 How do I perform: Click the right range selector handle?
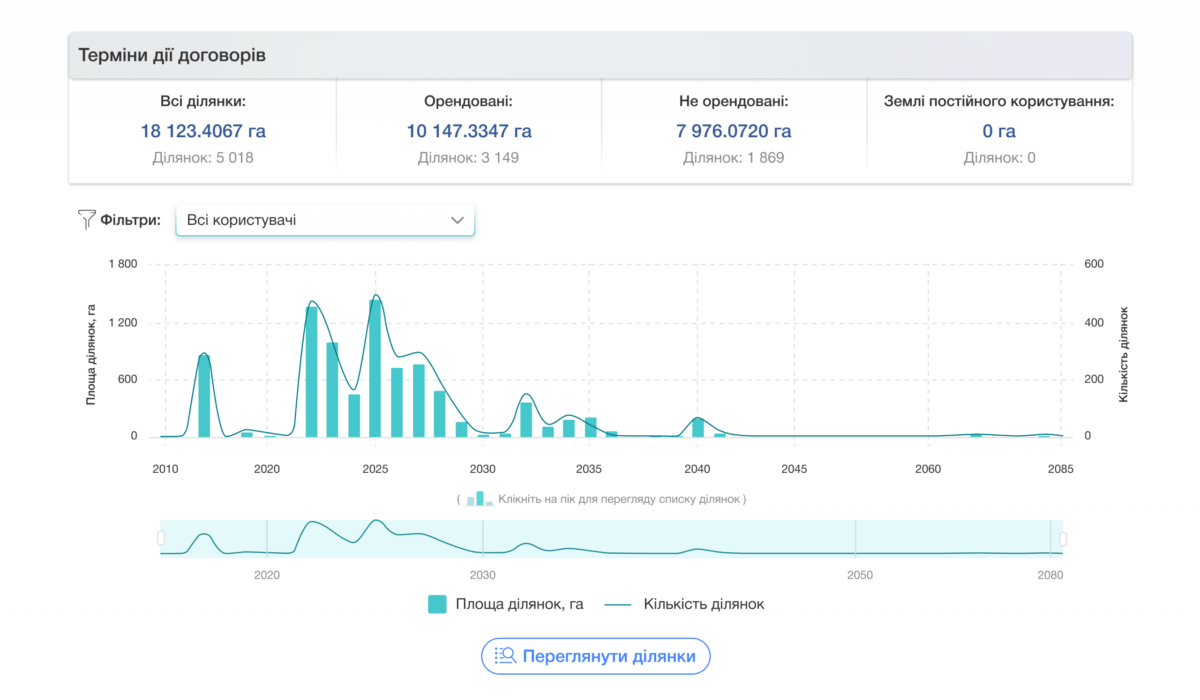tap(1063, 539)
